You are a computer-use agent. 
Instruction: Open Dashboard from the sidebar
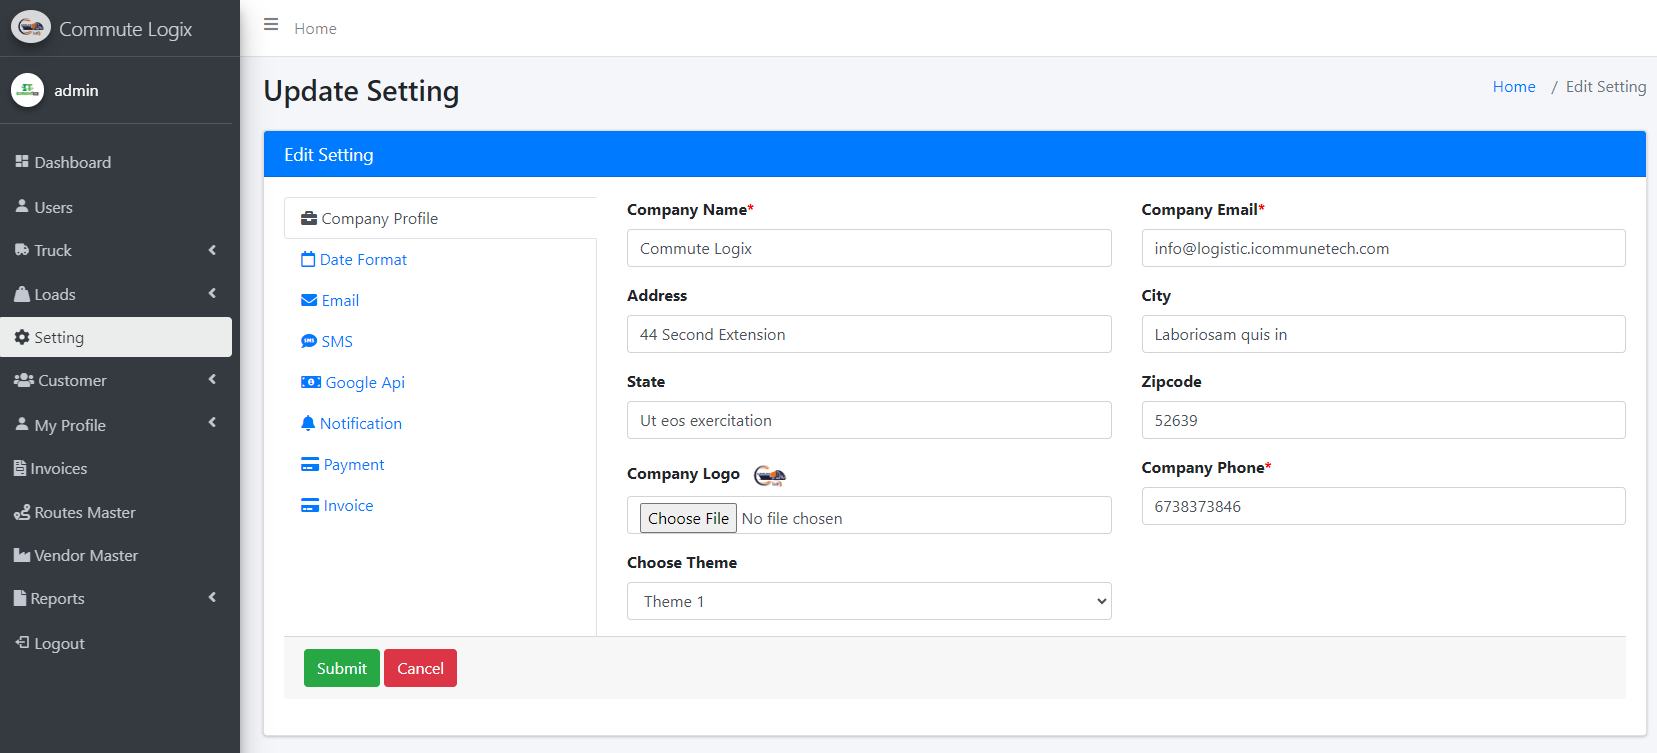point(72,162)
